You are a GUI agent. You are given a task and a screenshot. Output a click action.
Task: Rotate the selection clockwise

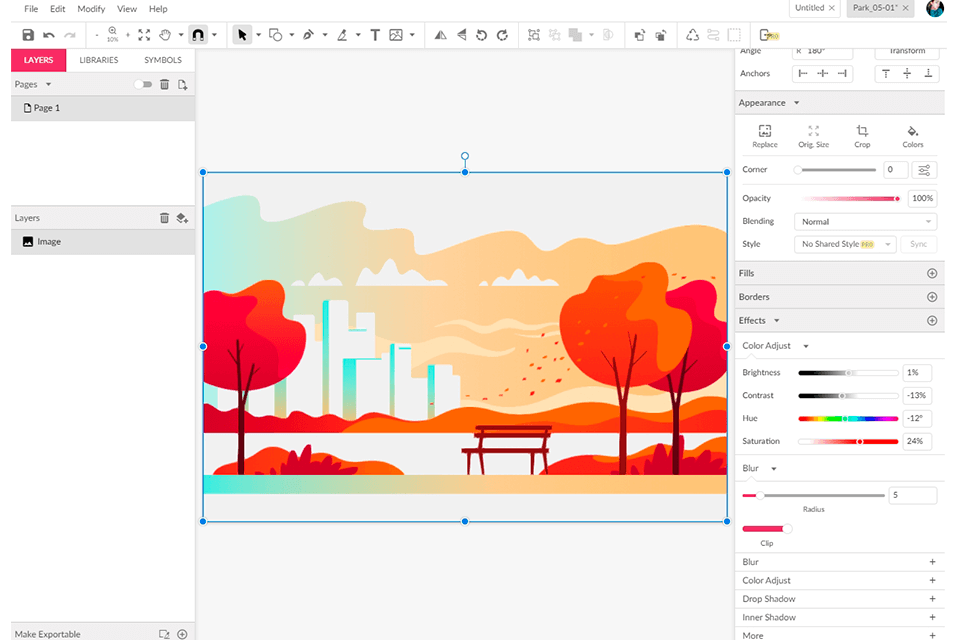pyautogui.click(x=503, y=35)
